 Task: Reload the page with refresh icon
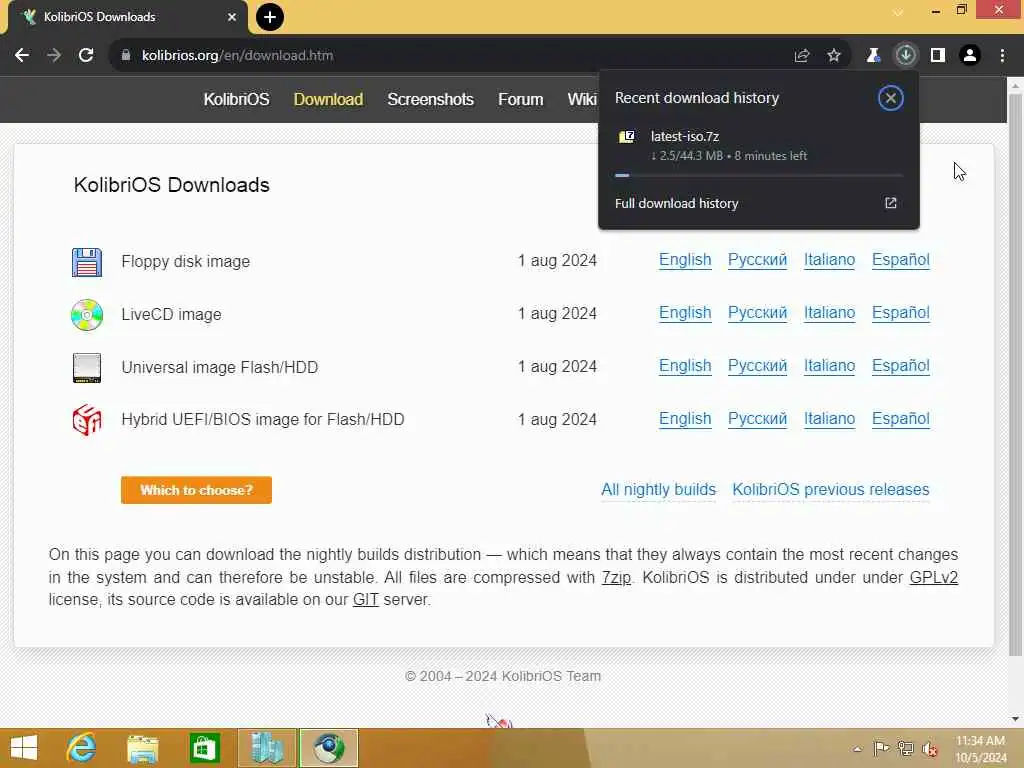86,56
